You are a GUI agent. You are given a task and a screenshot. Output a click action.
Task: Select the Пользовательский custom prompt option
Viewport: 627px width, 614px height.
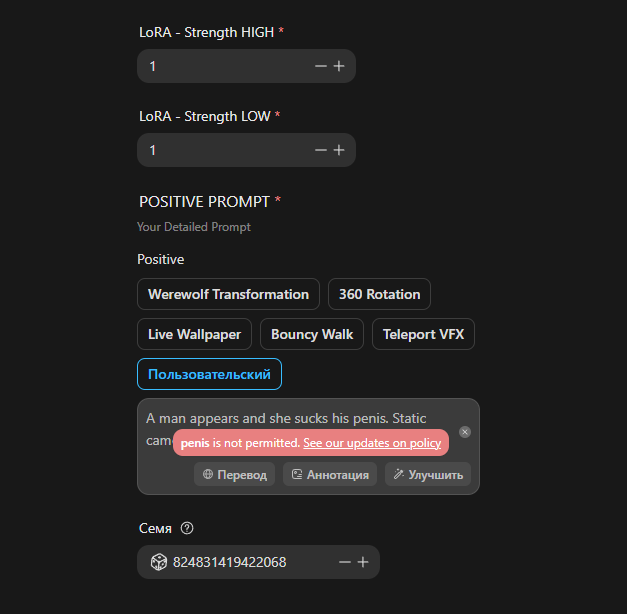(210, 374)
